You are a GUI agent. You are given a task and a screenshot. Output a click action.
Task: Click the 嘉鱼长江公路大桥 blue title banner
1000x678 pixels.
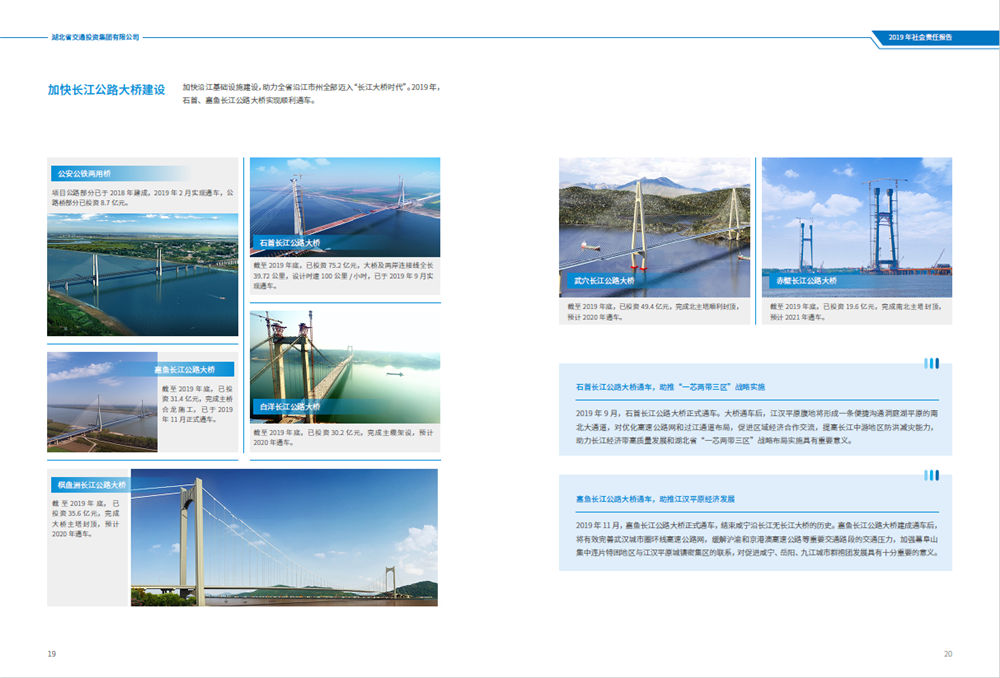click(187, 369)
